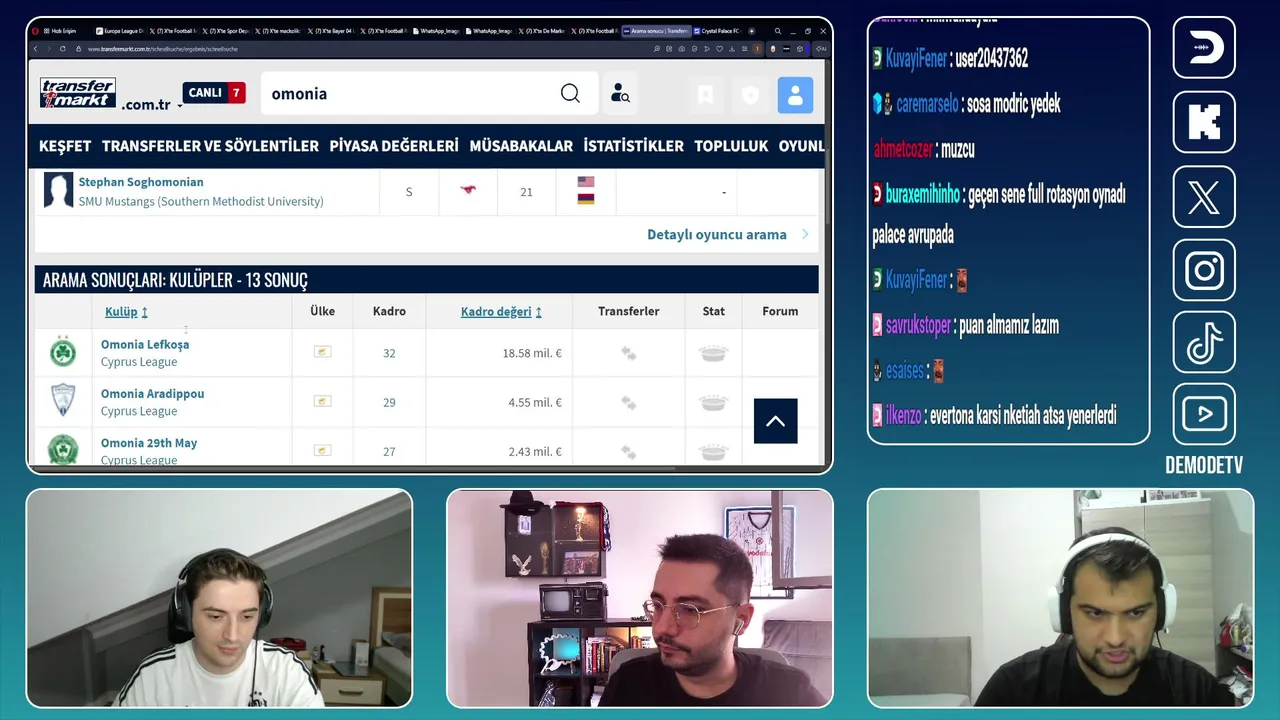Click the SMU Mustangs logo in player row
The image size is (1280, 720).
click(468, 190)
